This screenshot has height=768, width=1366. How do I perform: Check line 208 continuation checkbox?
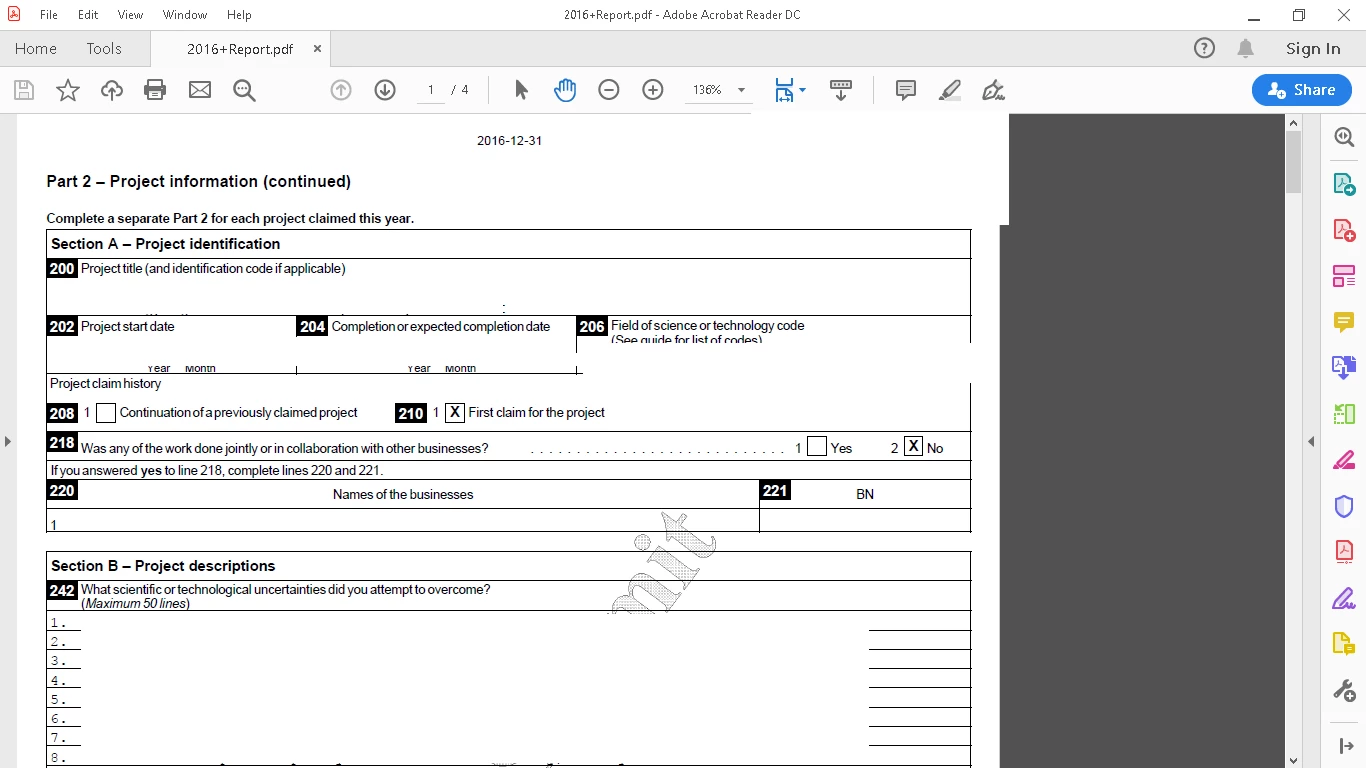click(x=106, y=413)
